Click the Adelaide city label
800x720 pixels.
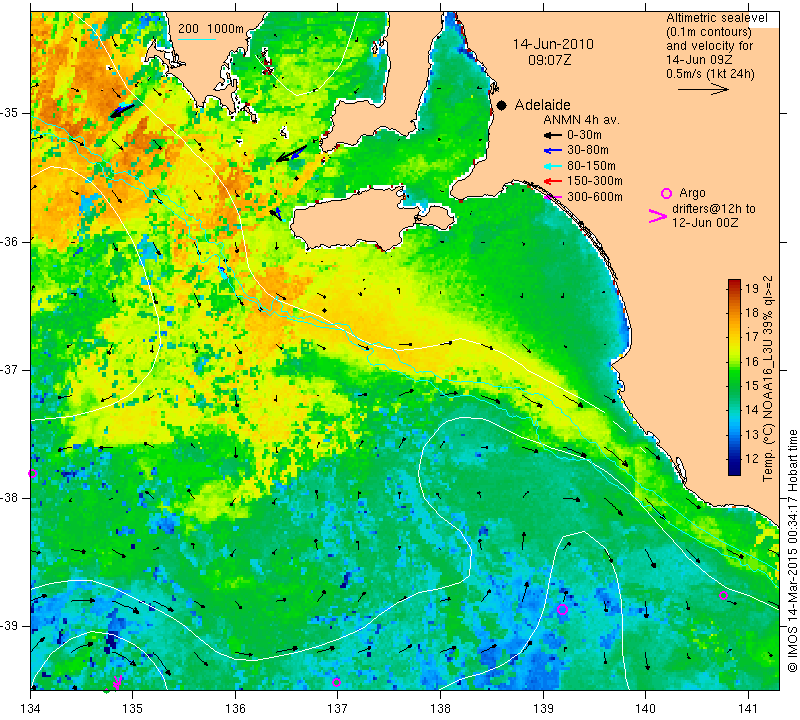click(542, 105)
